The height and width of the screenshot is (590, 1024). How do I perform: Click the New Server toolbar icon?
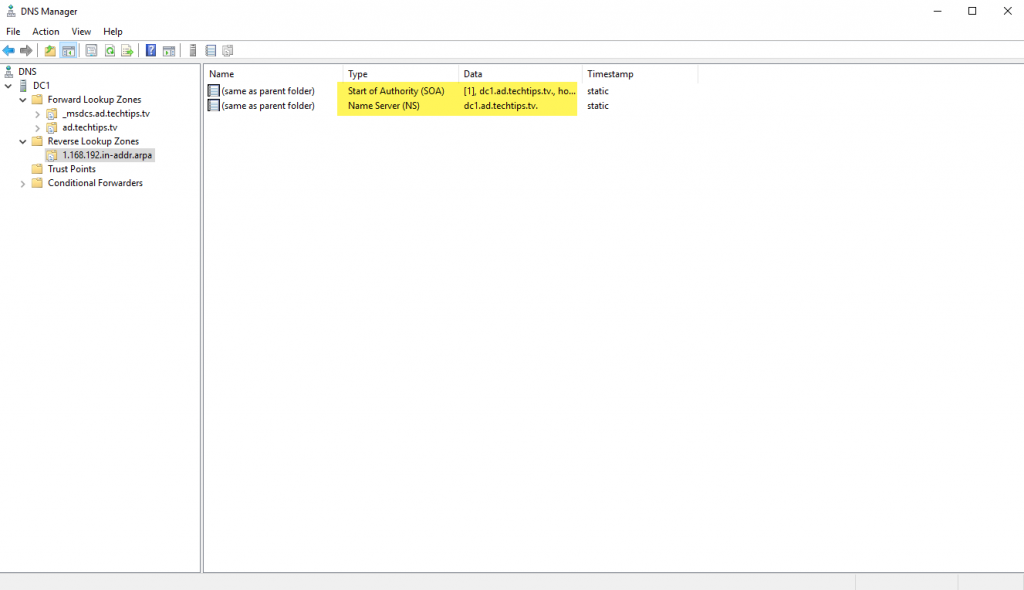coord(193,50)
